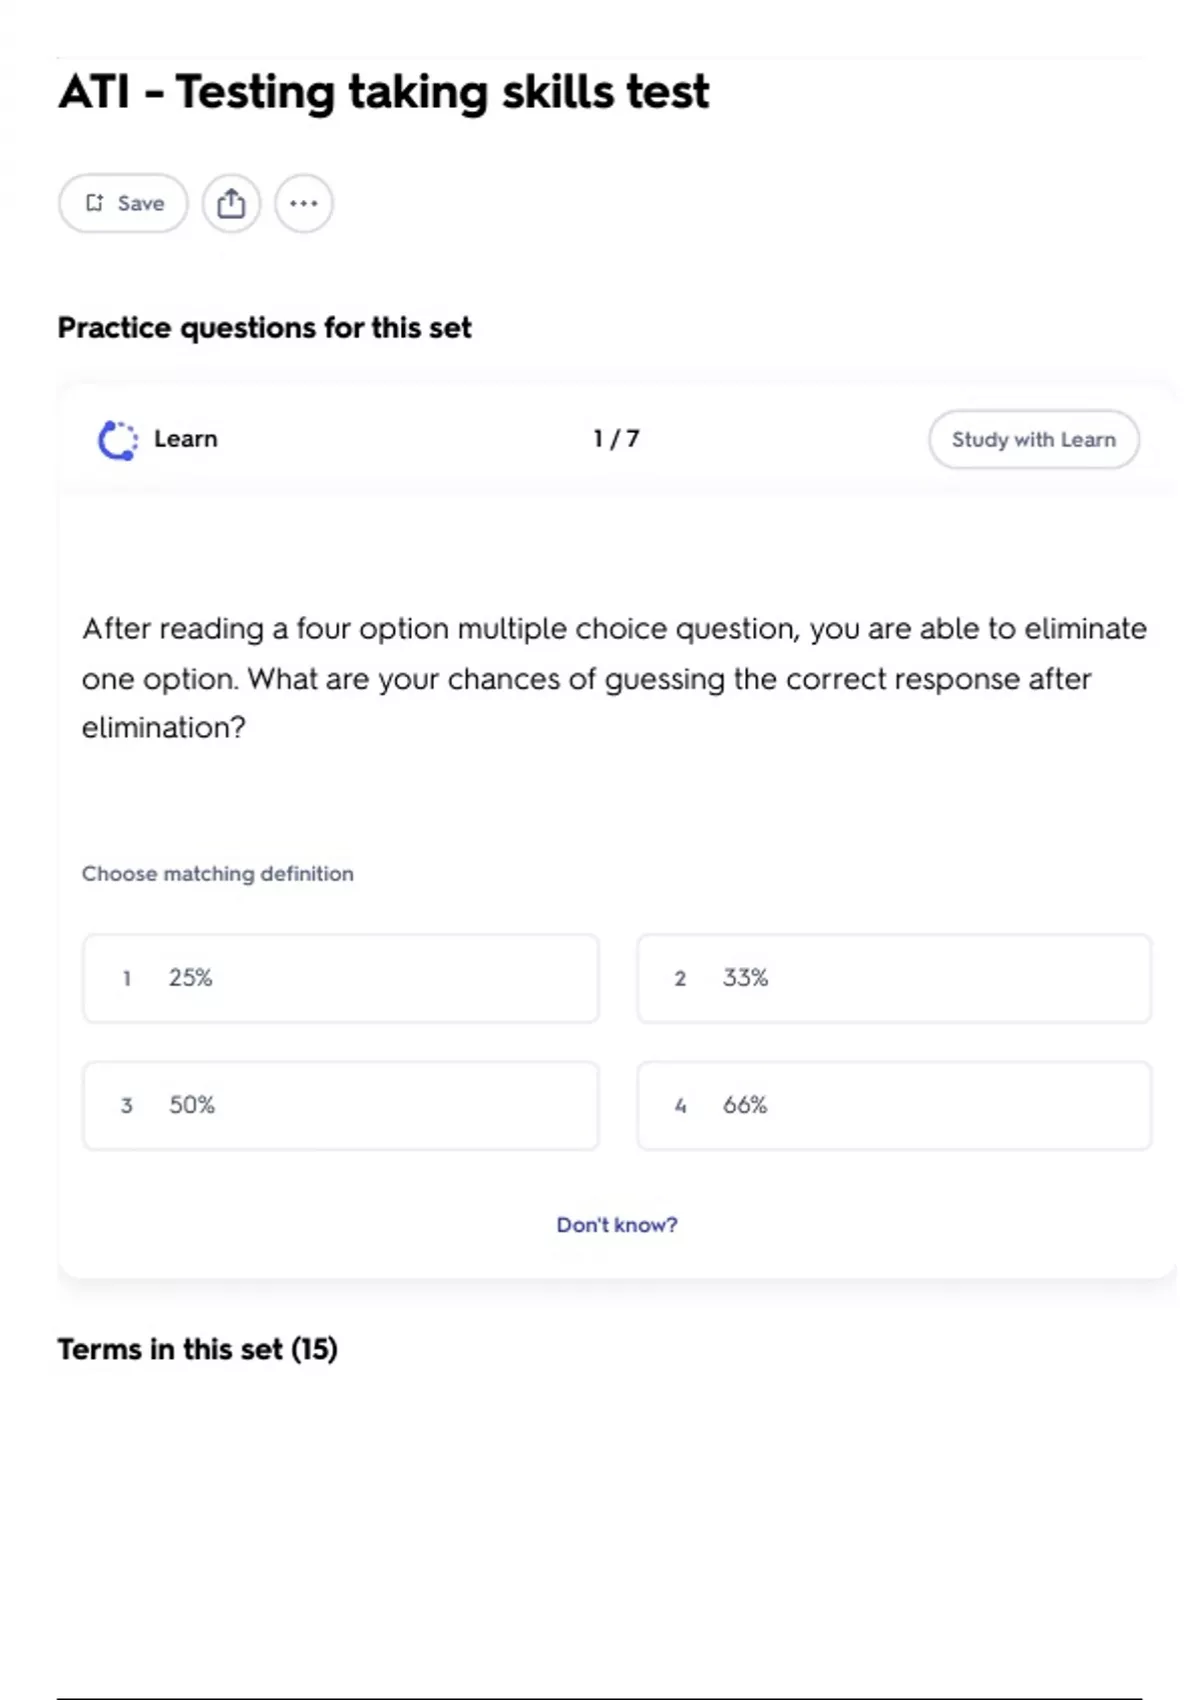The image size is (1200, 1700).
Task: Click the Terms in this set (15) heading
Action: 198,1349
